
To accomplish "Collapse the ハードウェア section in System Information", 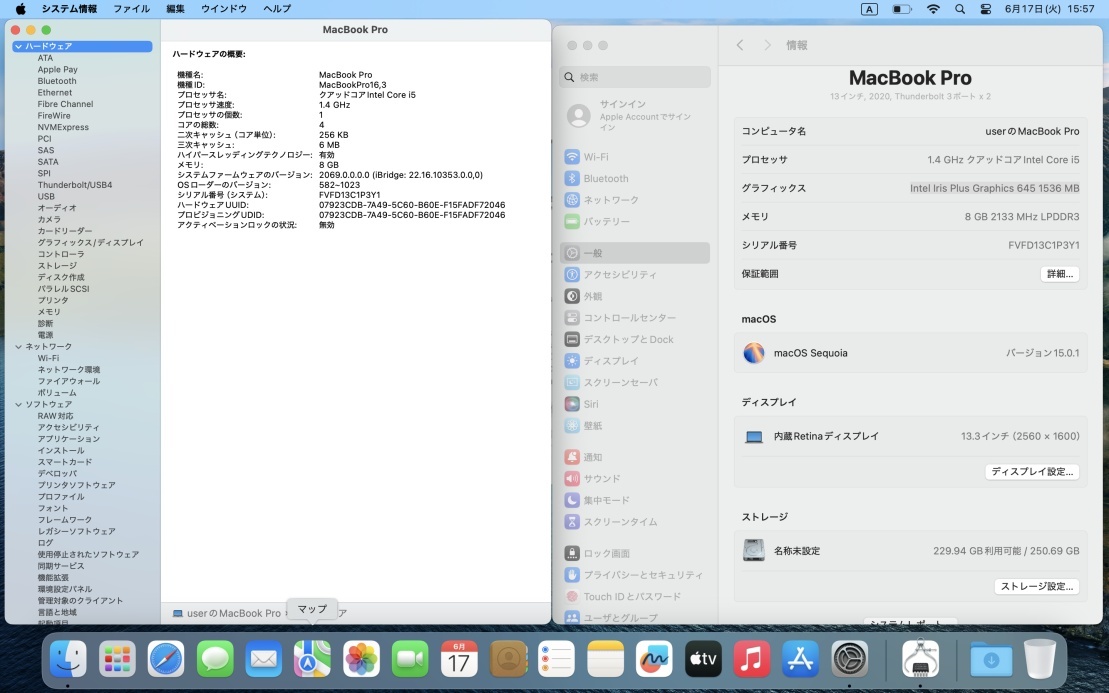I will click(x=18, y=47).
